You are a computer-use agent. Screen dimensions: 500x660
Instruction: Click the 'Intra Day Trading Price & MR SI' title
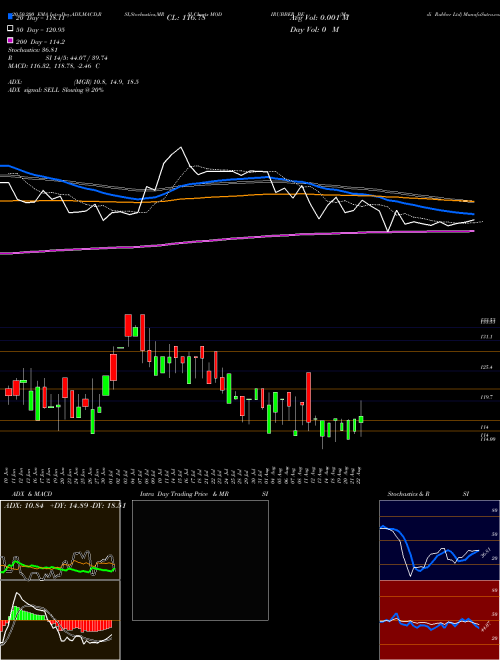[204, 494]
